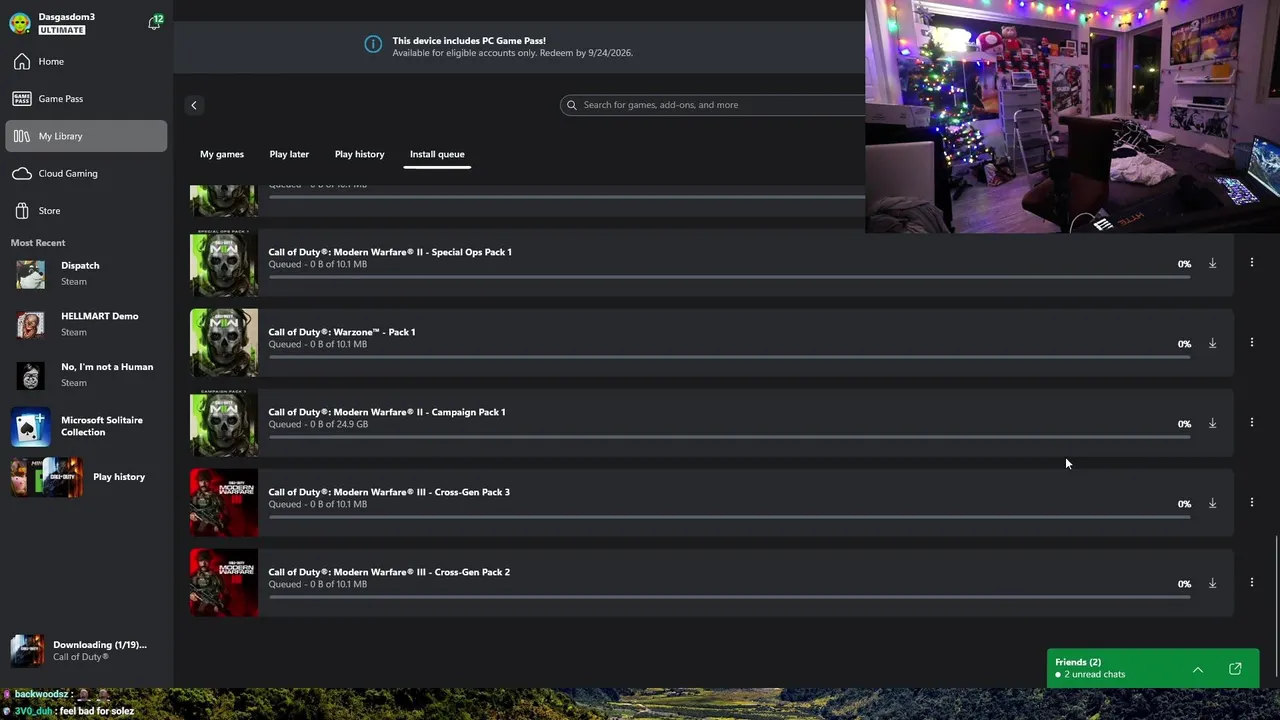The width and height of the screenshot is (1280, 720).
Task: Click Dispatch game icon in sidebar
Action: tap(30, 274)
